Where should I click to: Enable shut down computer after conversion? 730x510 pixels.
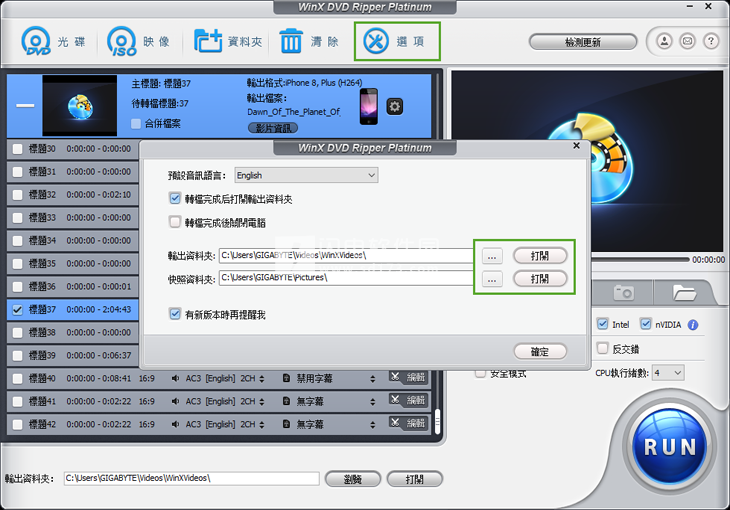pyautogui.click(x=175, y=222)
